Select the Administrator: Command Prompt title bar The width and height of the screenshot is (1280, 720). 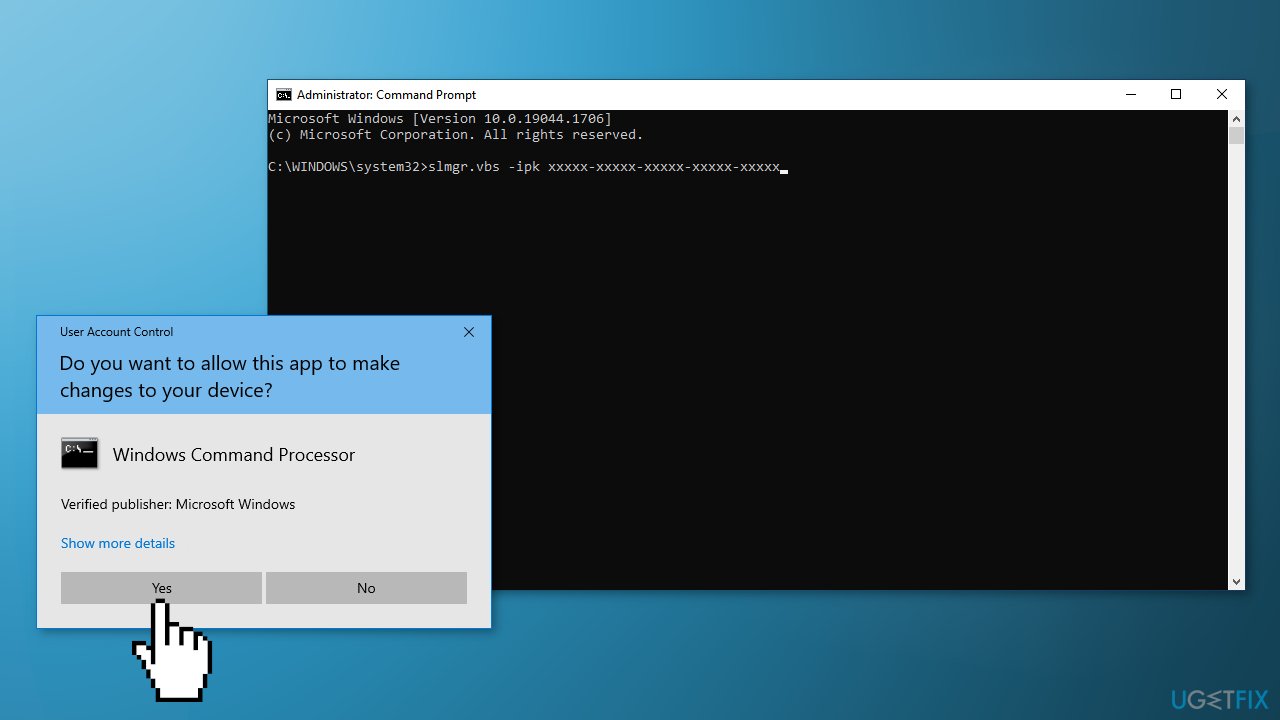[x=700, y=94]
